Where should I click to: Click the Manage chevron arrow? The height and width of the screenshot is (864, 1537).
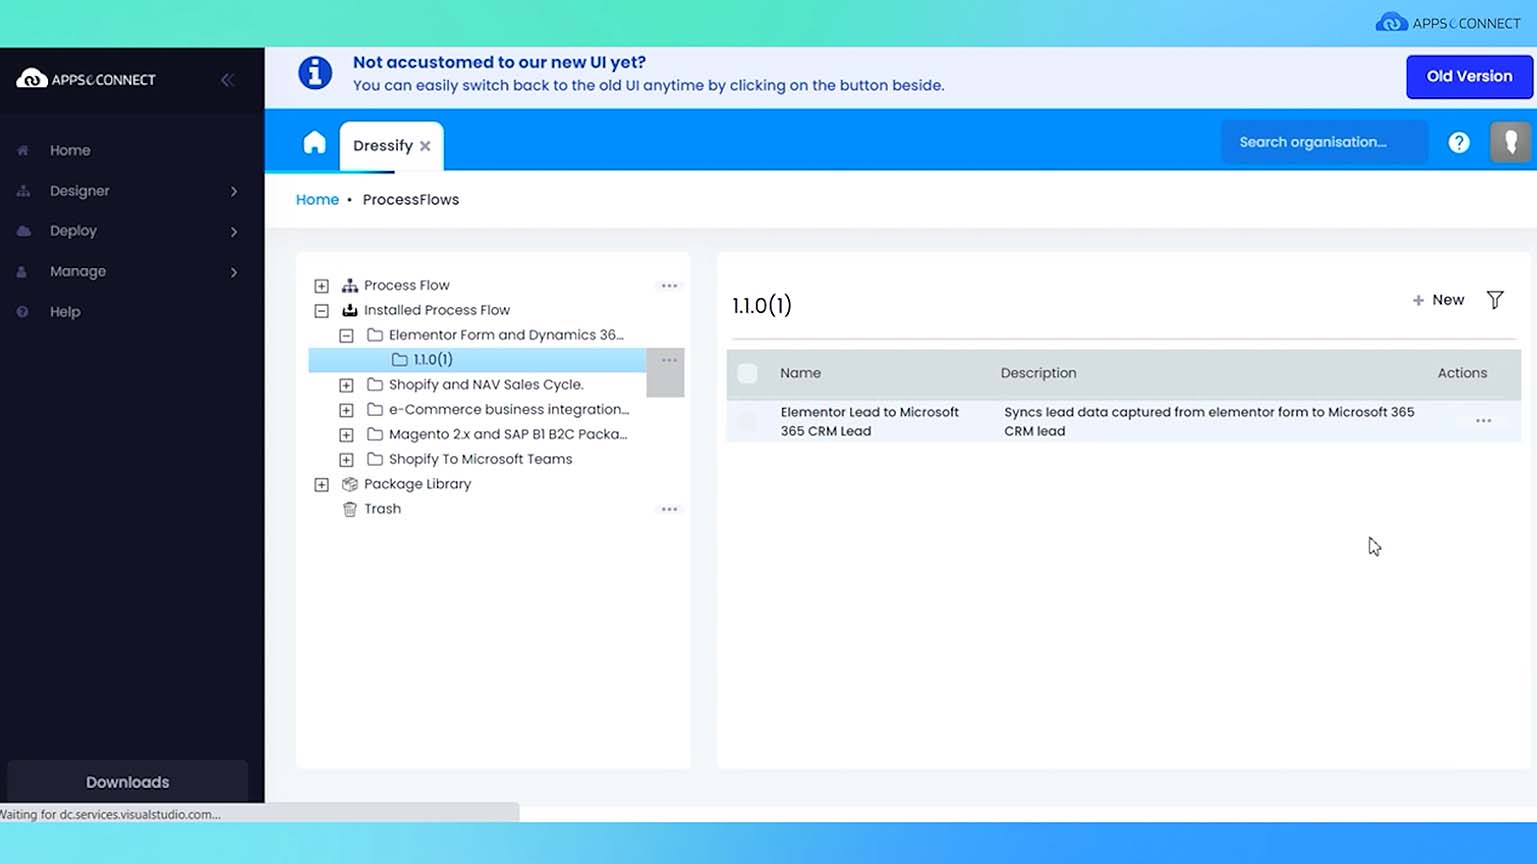tap(234, 272)
